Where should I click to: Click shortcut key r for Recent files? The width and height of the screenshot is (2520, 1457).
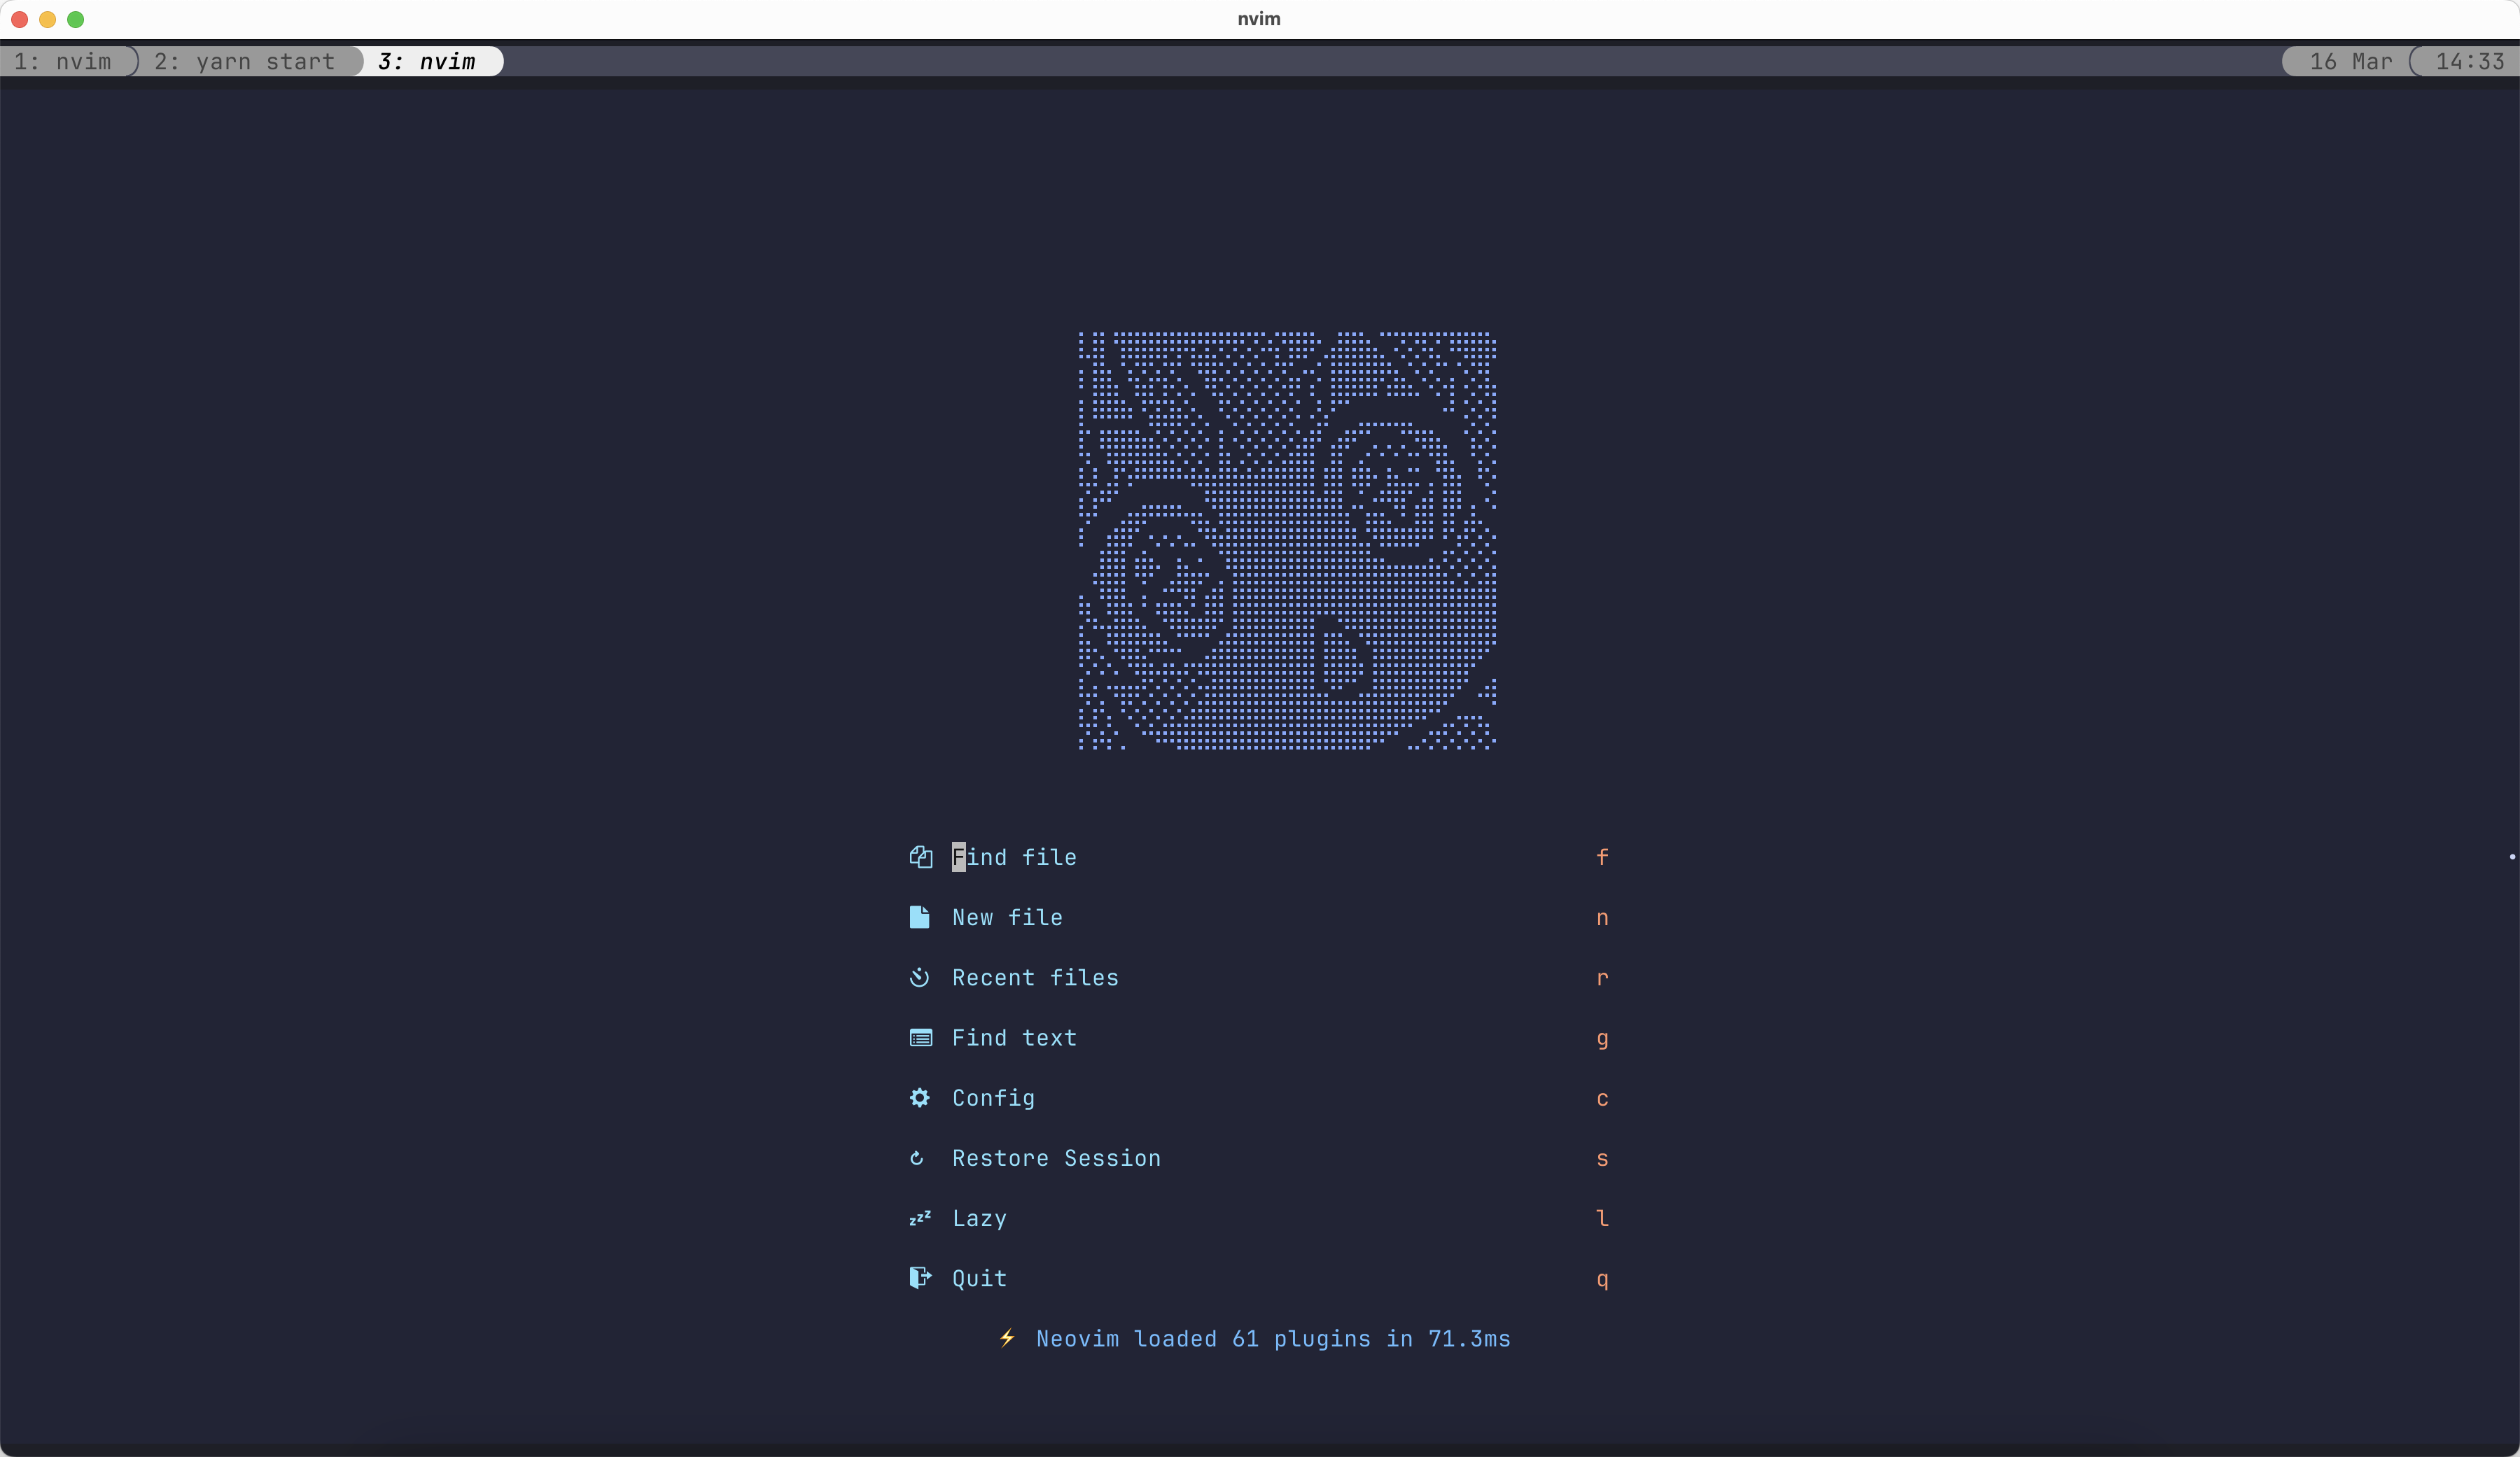1602,977
